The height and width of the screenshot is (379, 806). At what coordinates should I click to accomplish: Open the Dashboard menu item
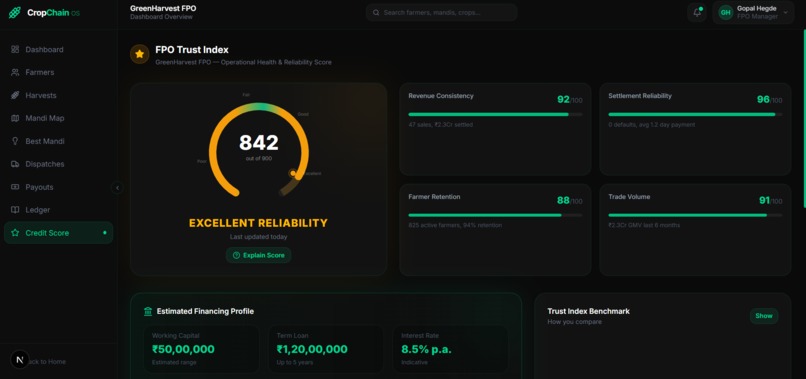[58, 49]
